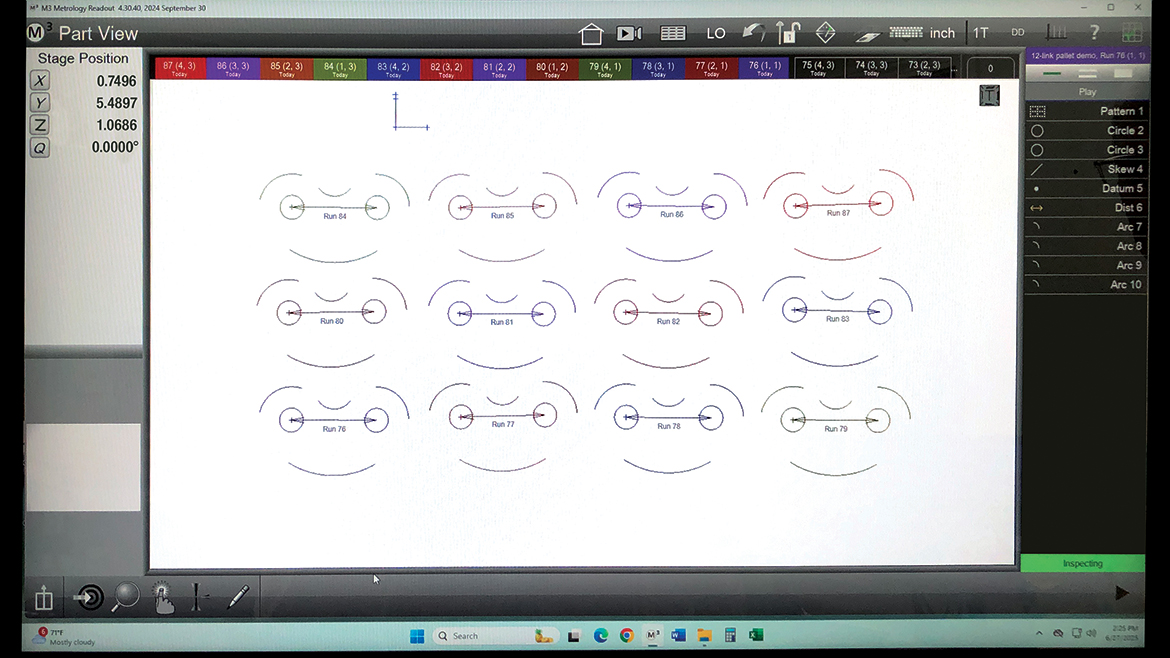Click the play arrow at bottom right

[1121, 593]
